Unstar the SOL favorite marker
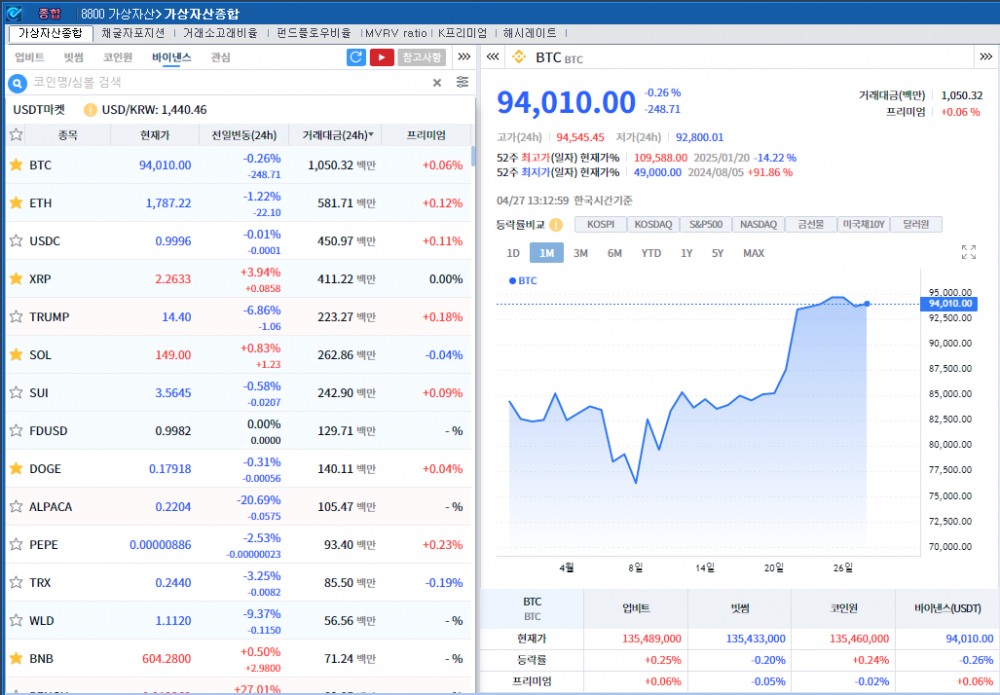Screen dimensions: 1000x695 18,355
